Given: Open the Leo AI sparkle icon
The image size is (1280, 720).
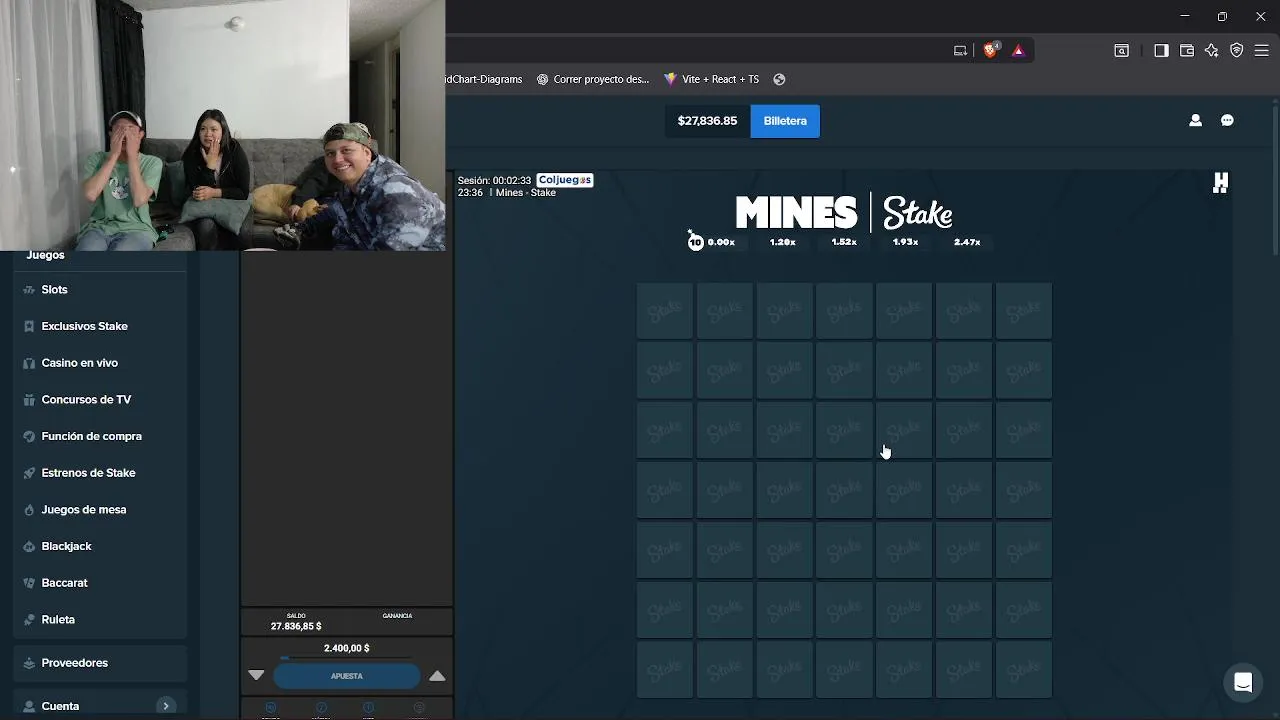Looking at the screenshot, I should (1212, 50).
